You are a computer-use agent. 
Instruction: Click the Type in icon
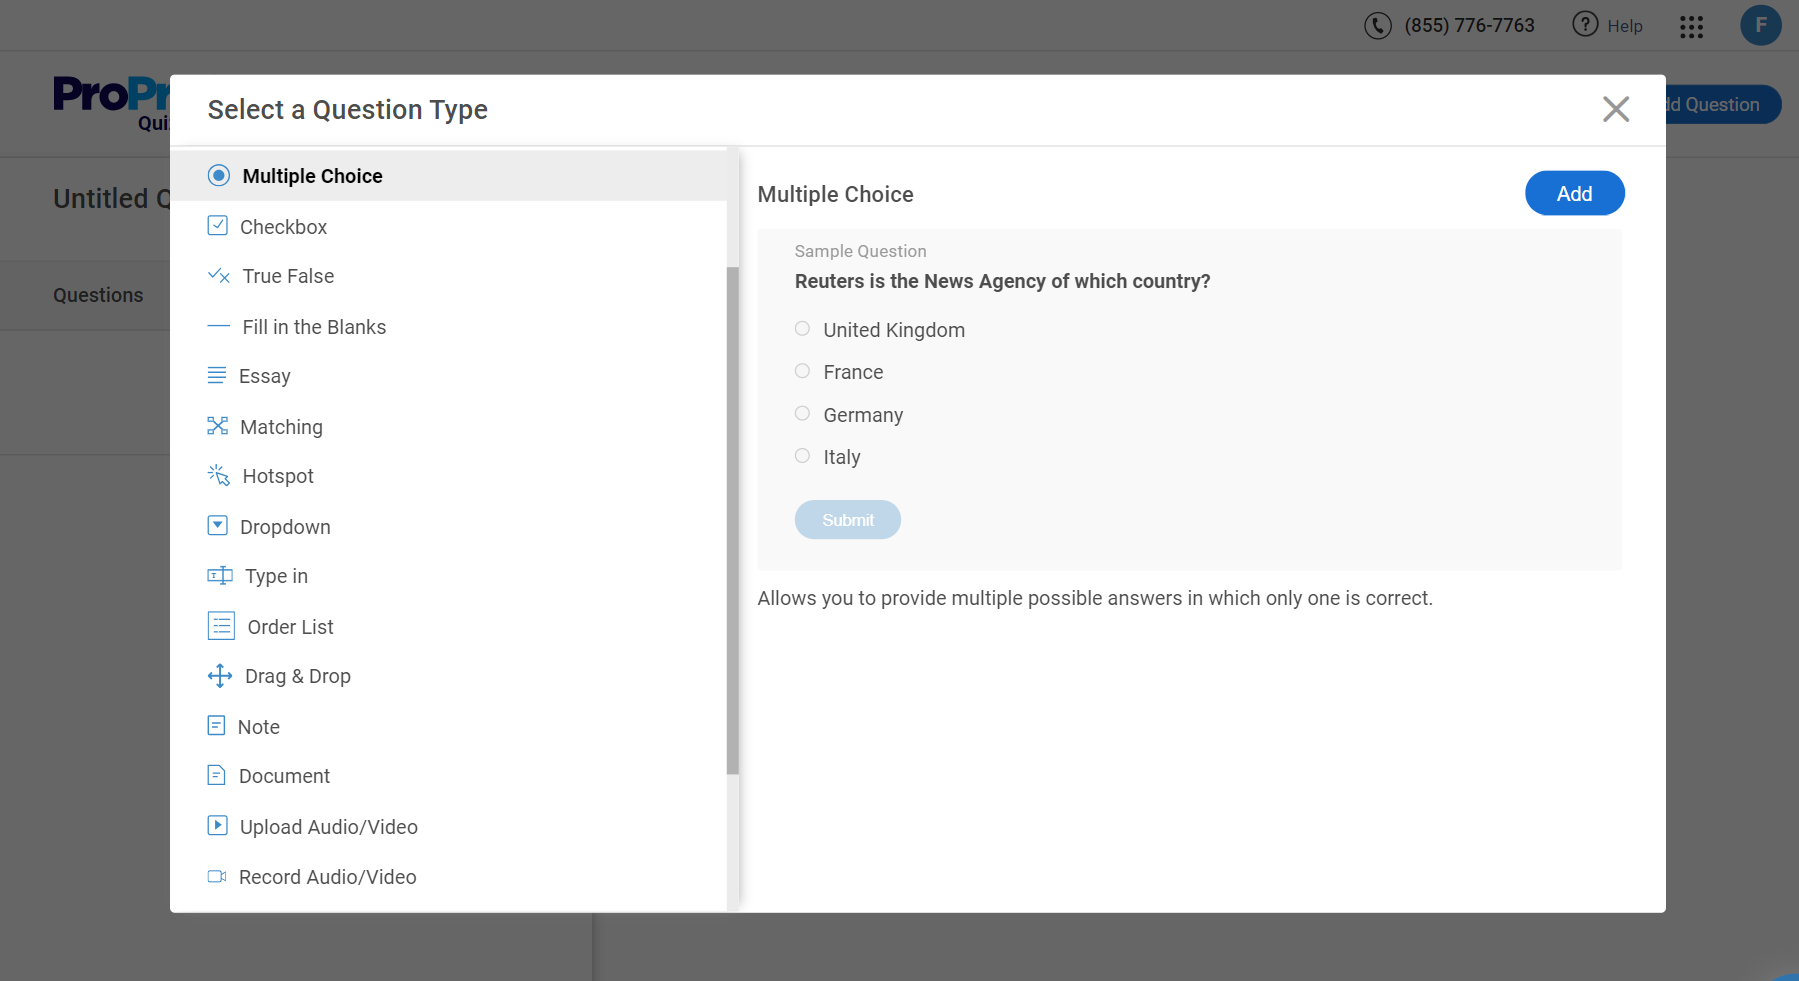coord(219,576)
